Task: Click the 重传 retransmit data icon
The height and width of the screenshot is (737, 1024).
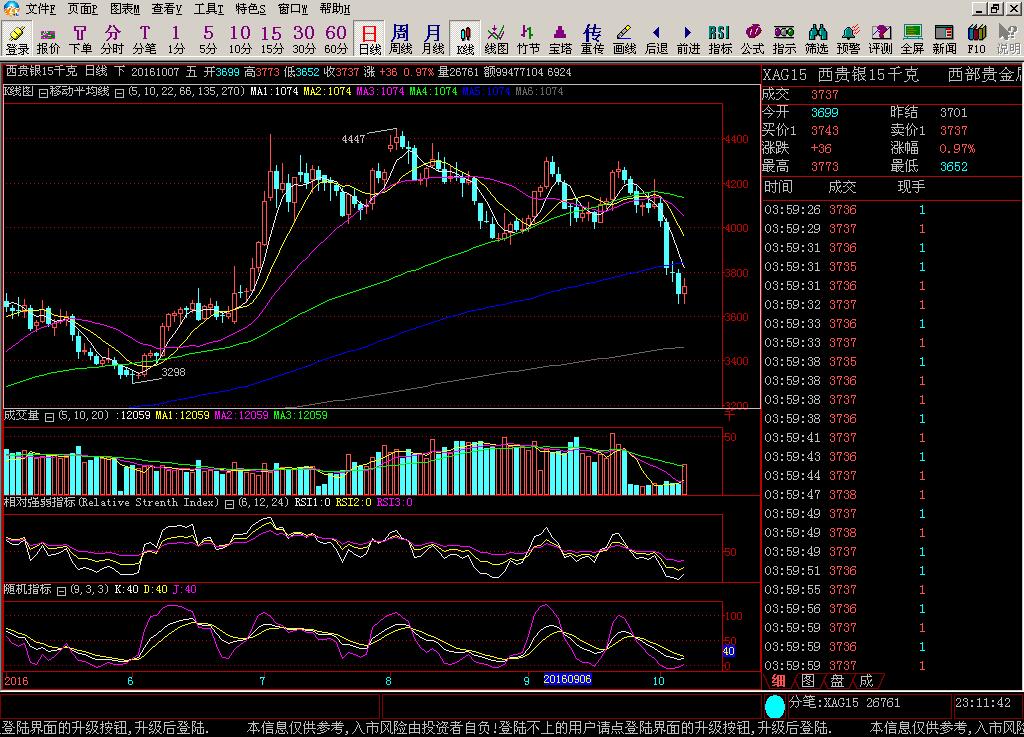Action: coord(592,39)
